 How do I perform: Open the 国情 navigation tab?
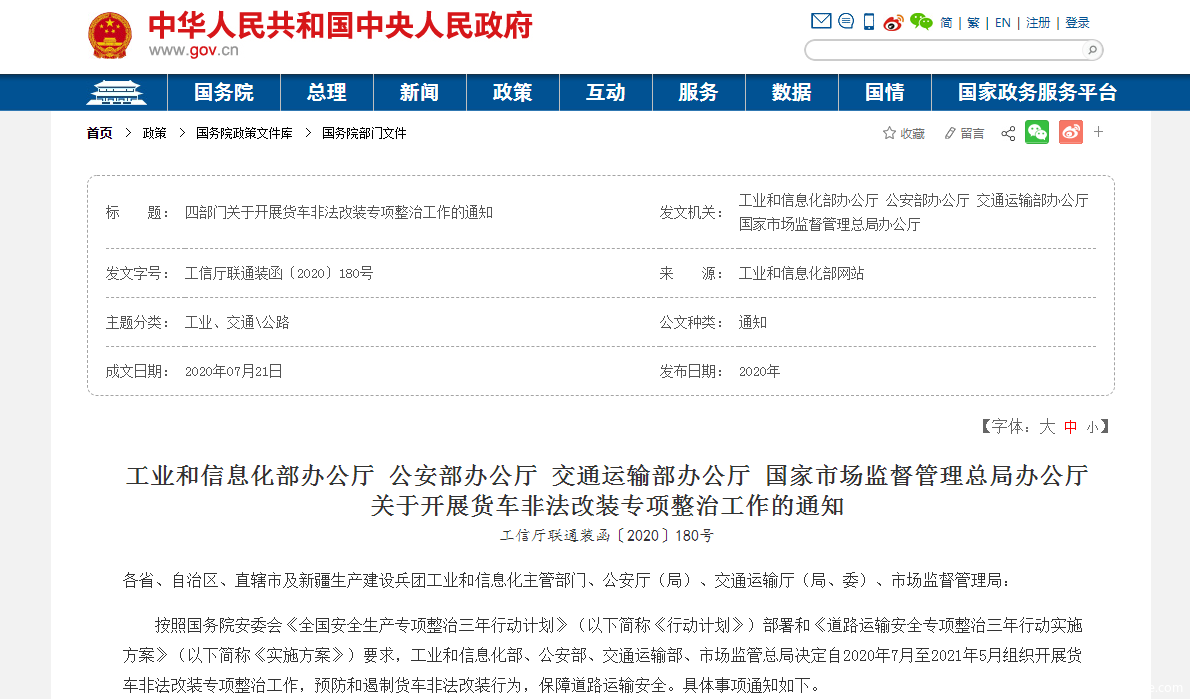click(885, 93)
